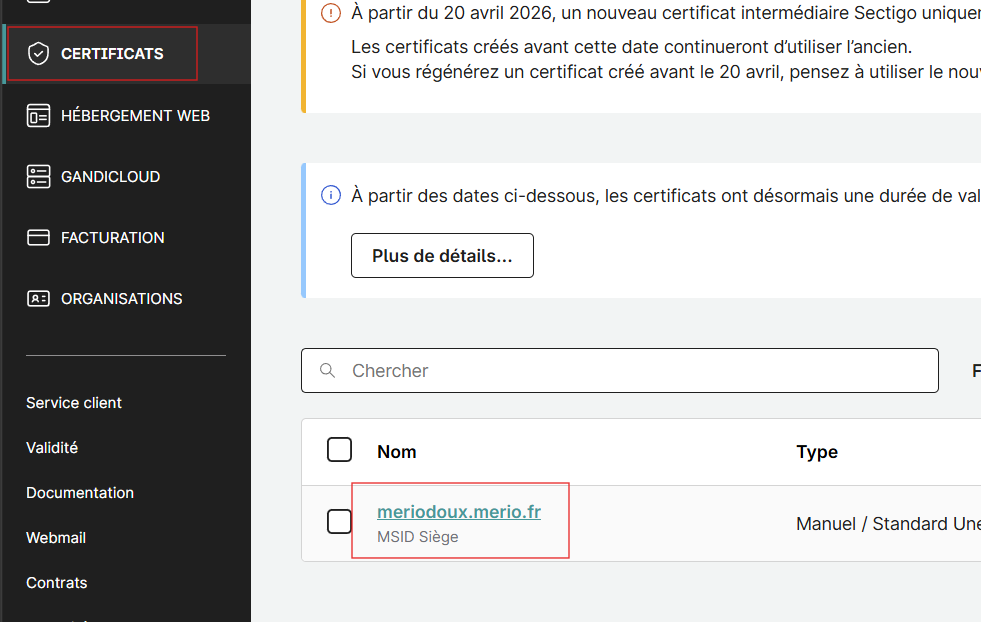Screen dimensions: 981x622
Task: Open Service client from the sidebar
Action: tap(74, 403)
